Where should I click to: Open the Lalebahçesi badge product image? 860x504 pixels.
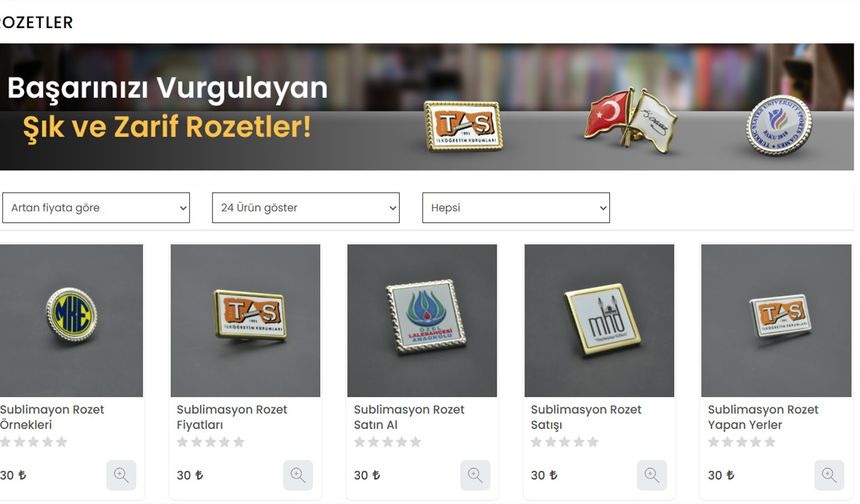(422, 320)
